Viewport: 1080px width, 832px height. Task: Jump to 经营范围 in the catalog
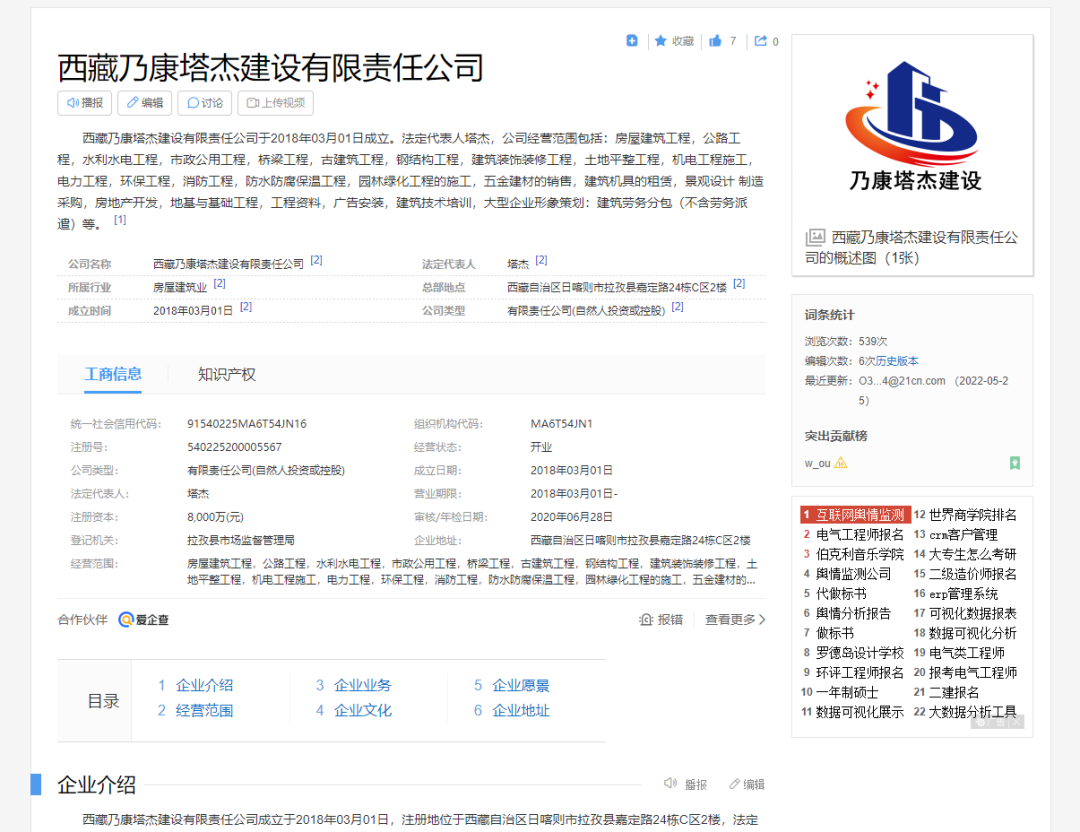pyautogui.click(x=204, y=710)
